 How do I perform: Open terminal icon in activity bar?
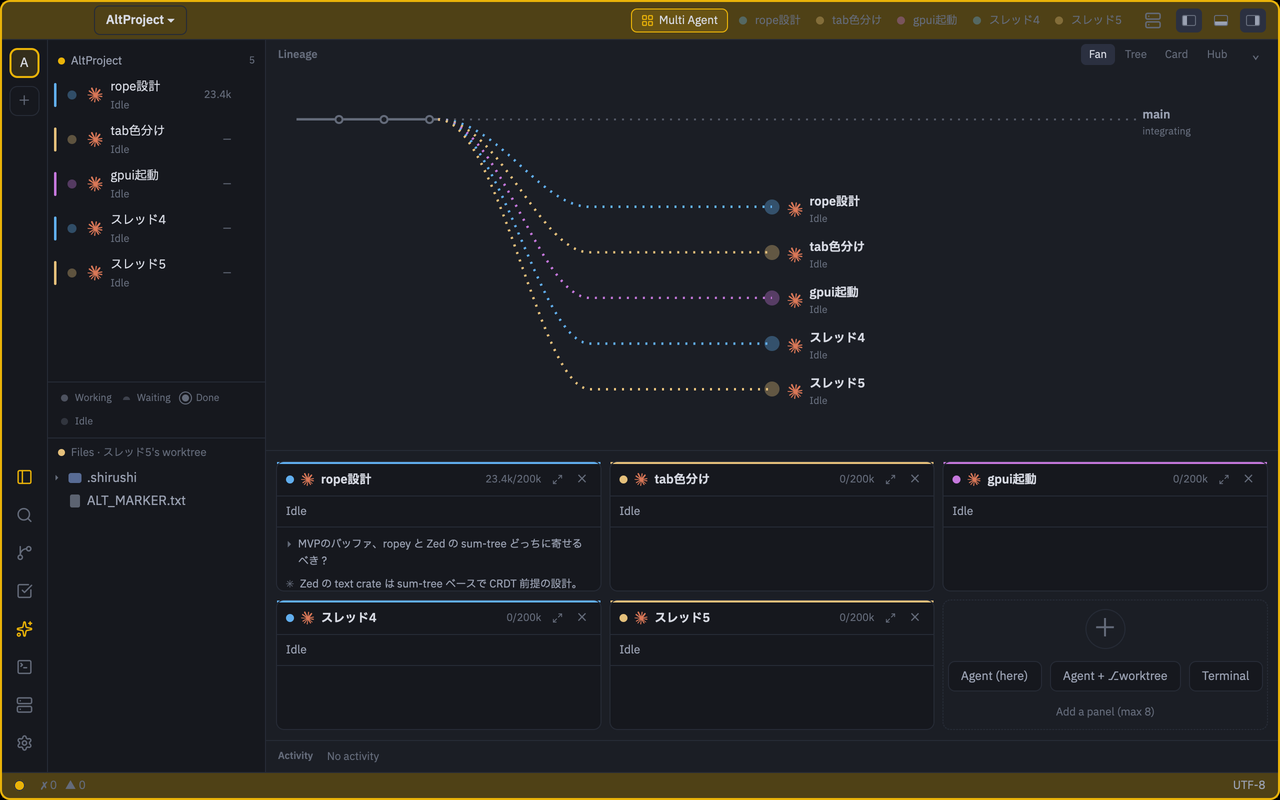tap(25, 667)
